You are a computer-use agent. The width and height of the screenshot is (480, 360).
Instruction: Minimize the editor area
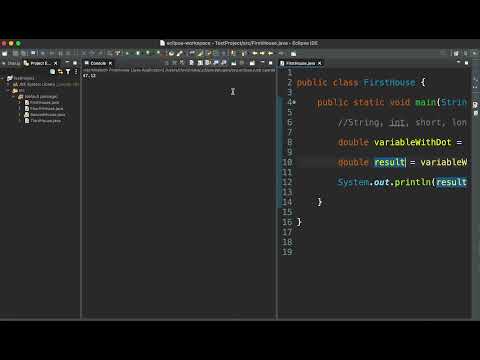[459, 62]
